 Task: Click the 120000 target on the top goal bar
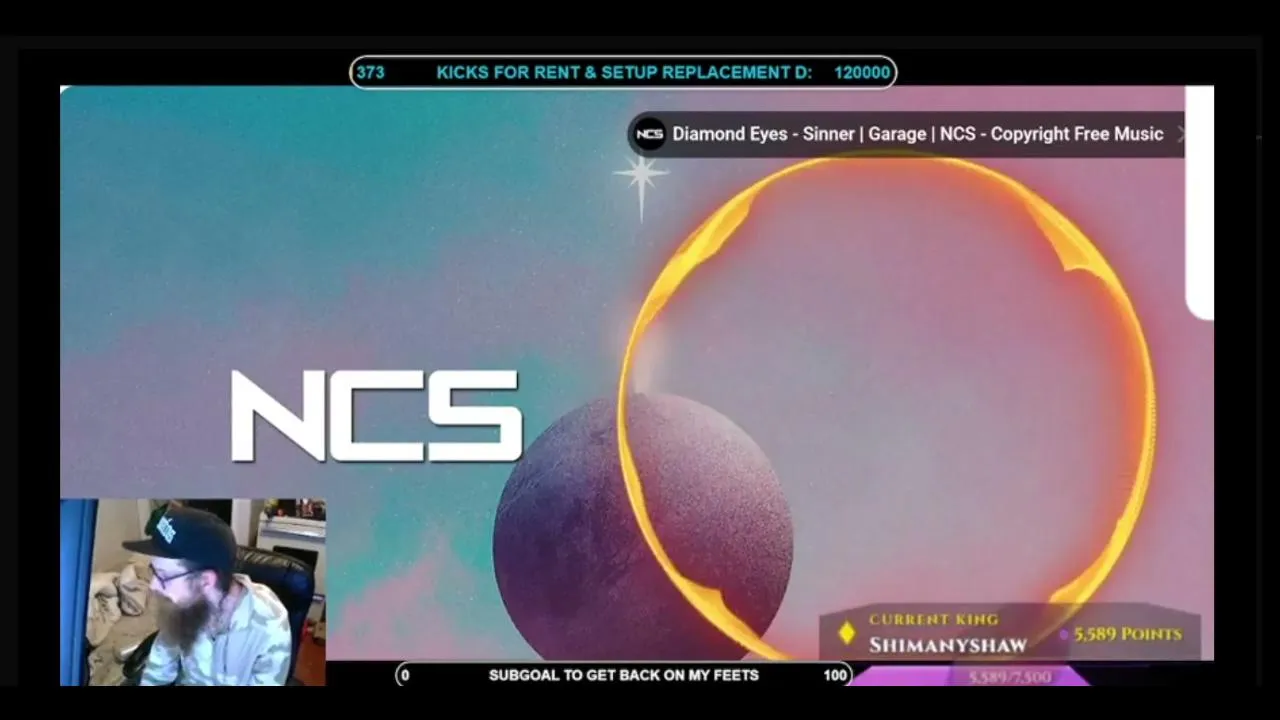click(x=862, y=72)
